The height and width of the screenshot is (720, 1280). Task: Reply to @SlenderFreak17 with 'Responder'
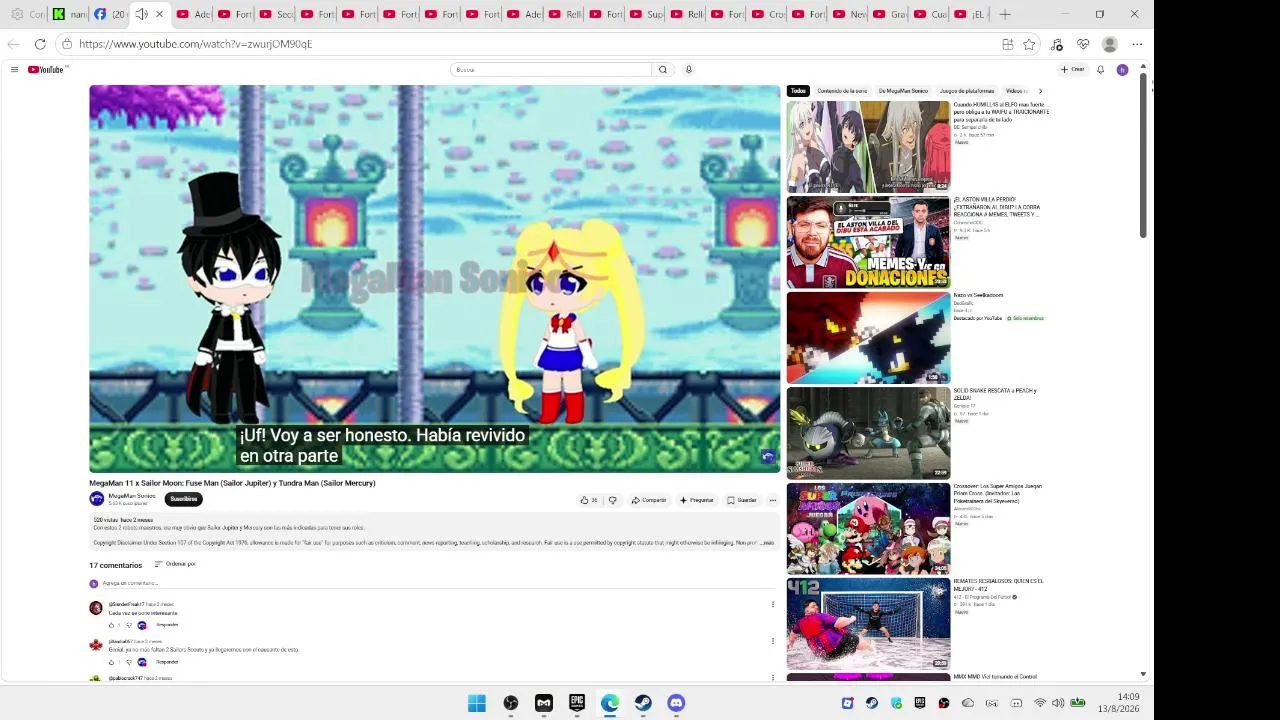point(167,625)
